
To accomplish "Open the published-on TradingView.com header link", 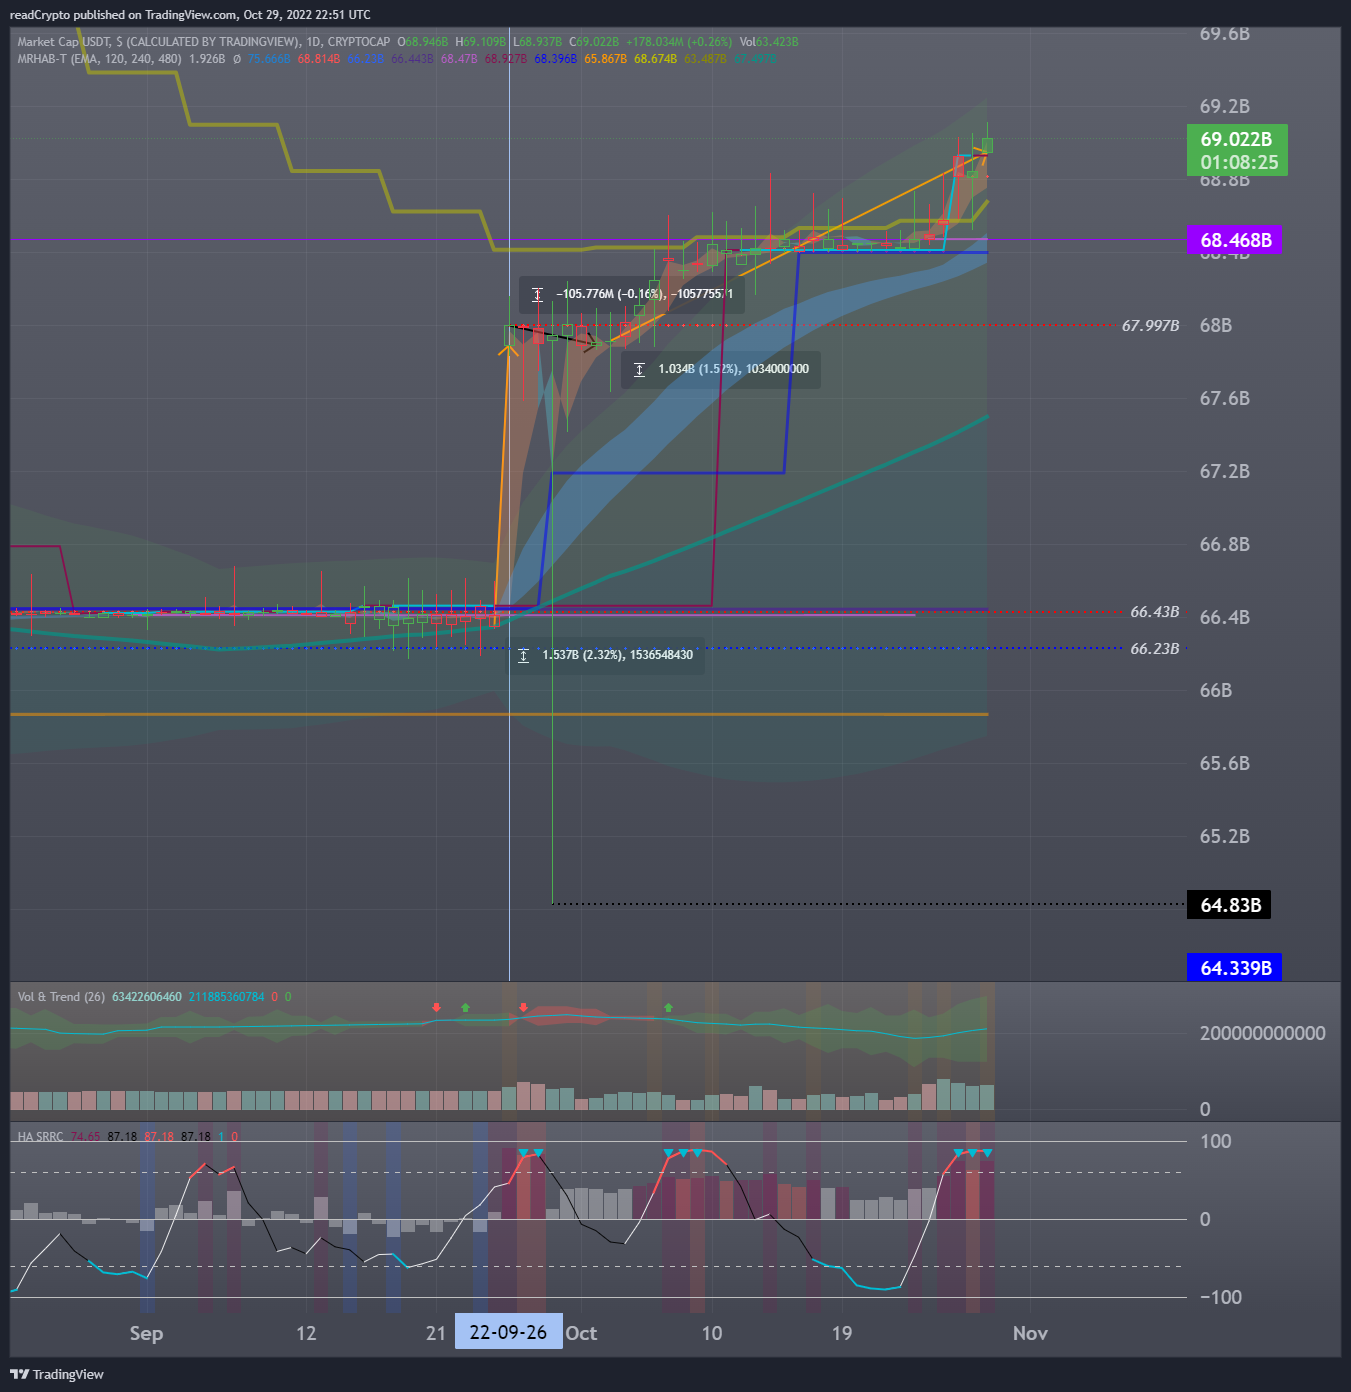I will click(x=190, y=15).
